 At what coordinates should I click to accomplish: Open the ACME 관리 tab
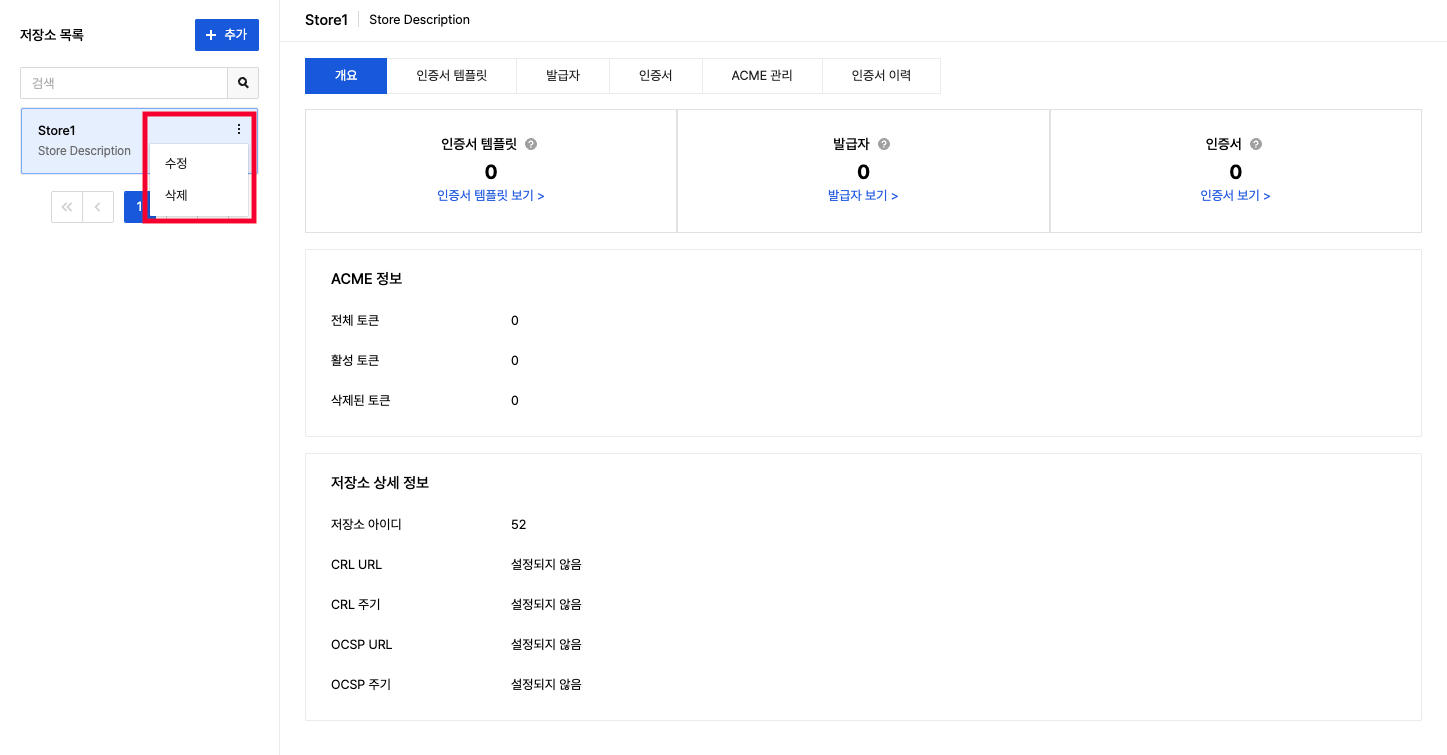pos(762,76)
